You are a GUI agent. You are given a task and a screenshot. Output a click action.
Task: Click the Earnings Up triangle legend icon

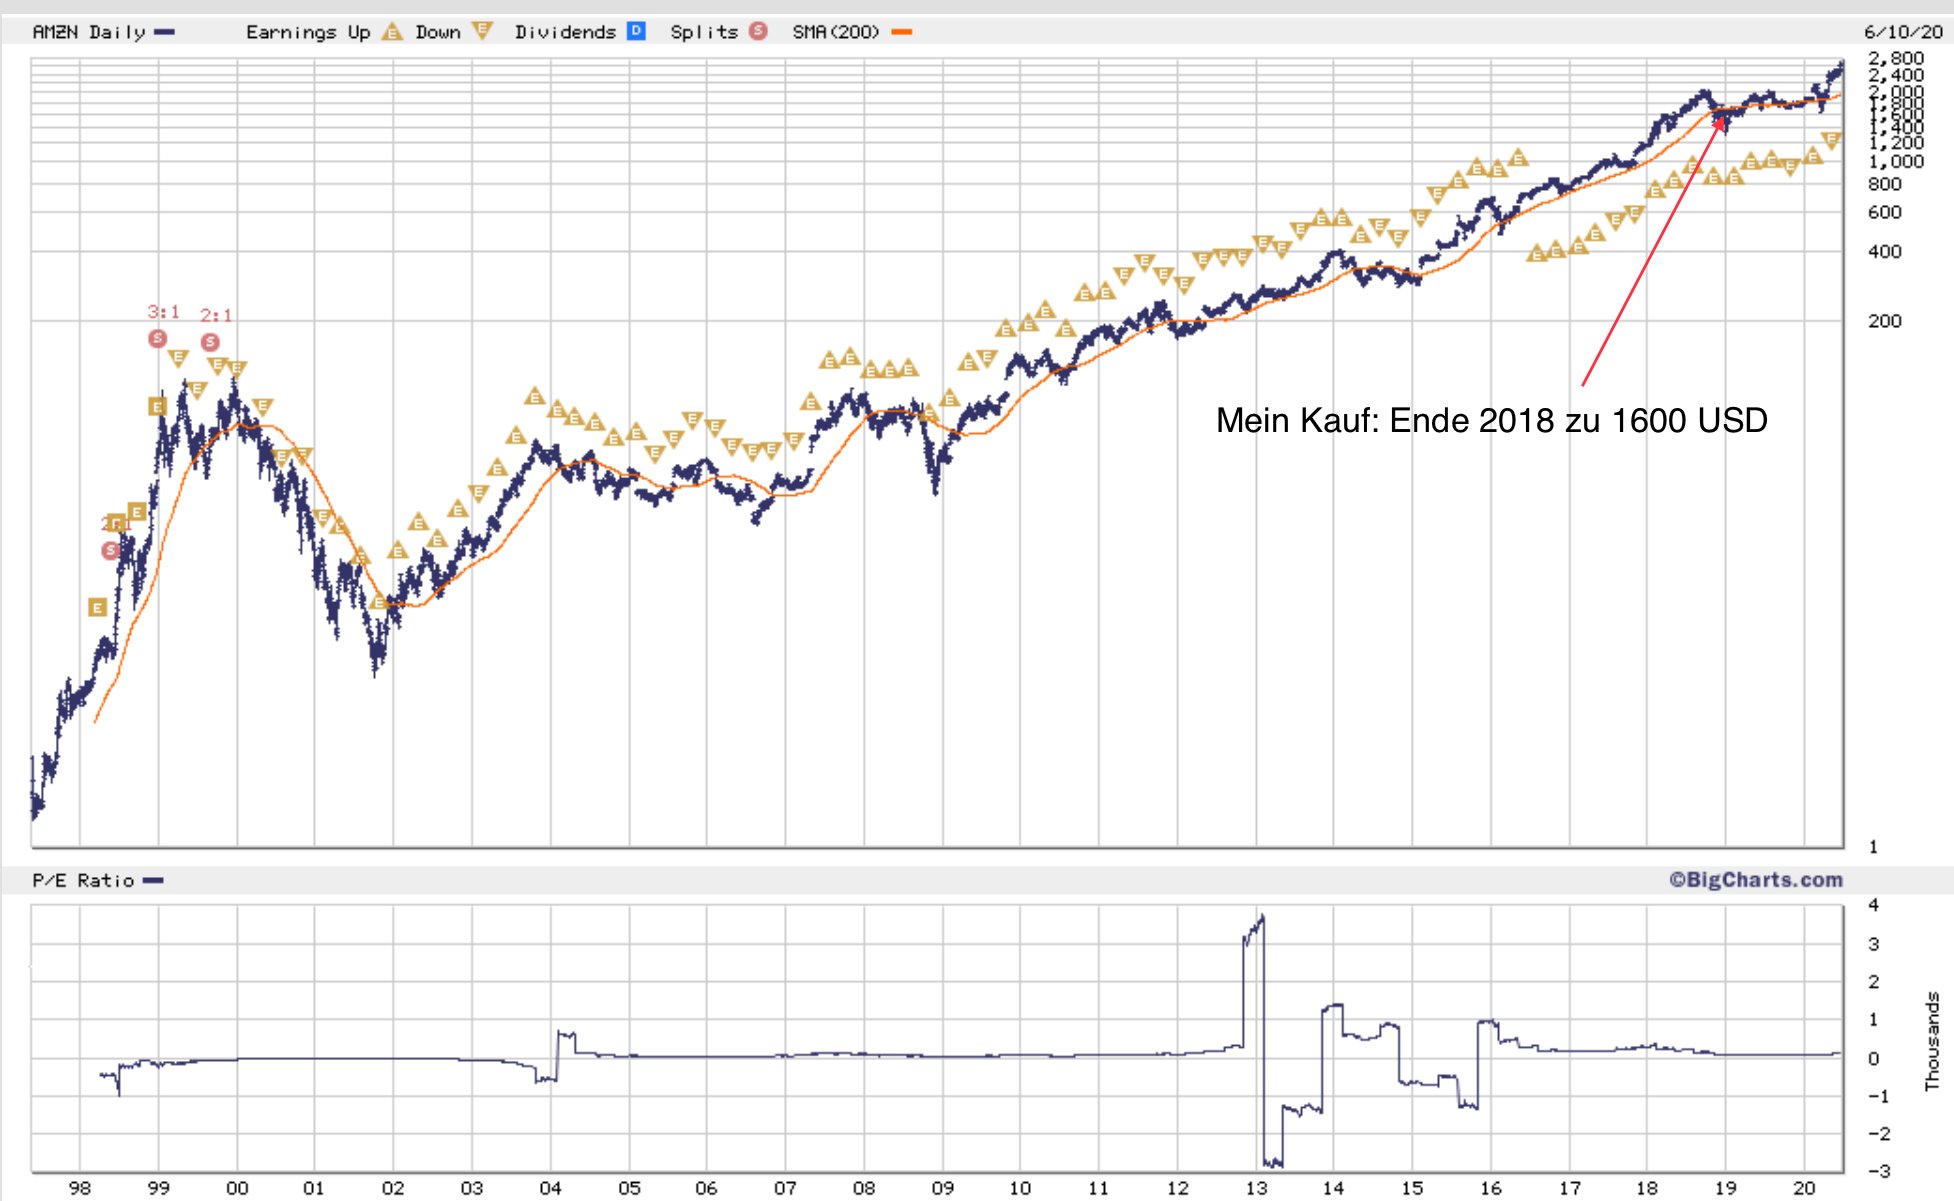point(392,32)
